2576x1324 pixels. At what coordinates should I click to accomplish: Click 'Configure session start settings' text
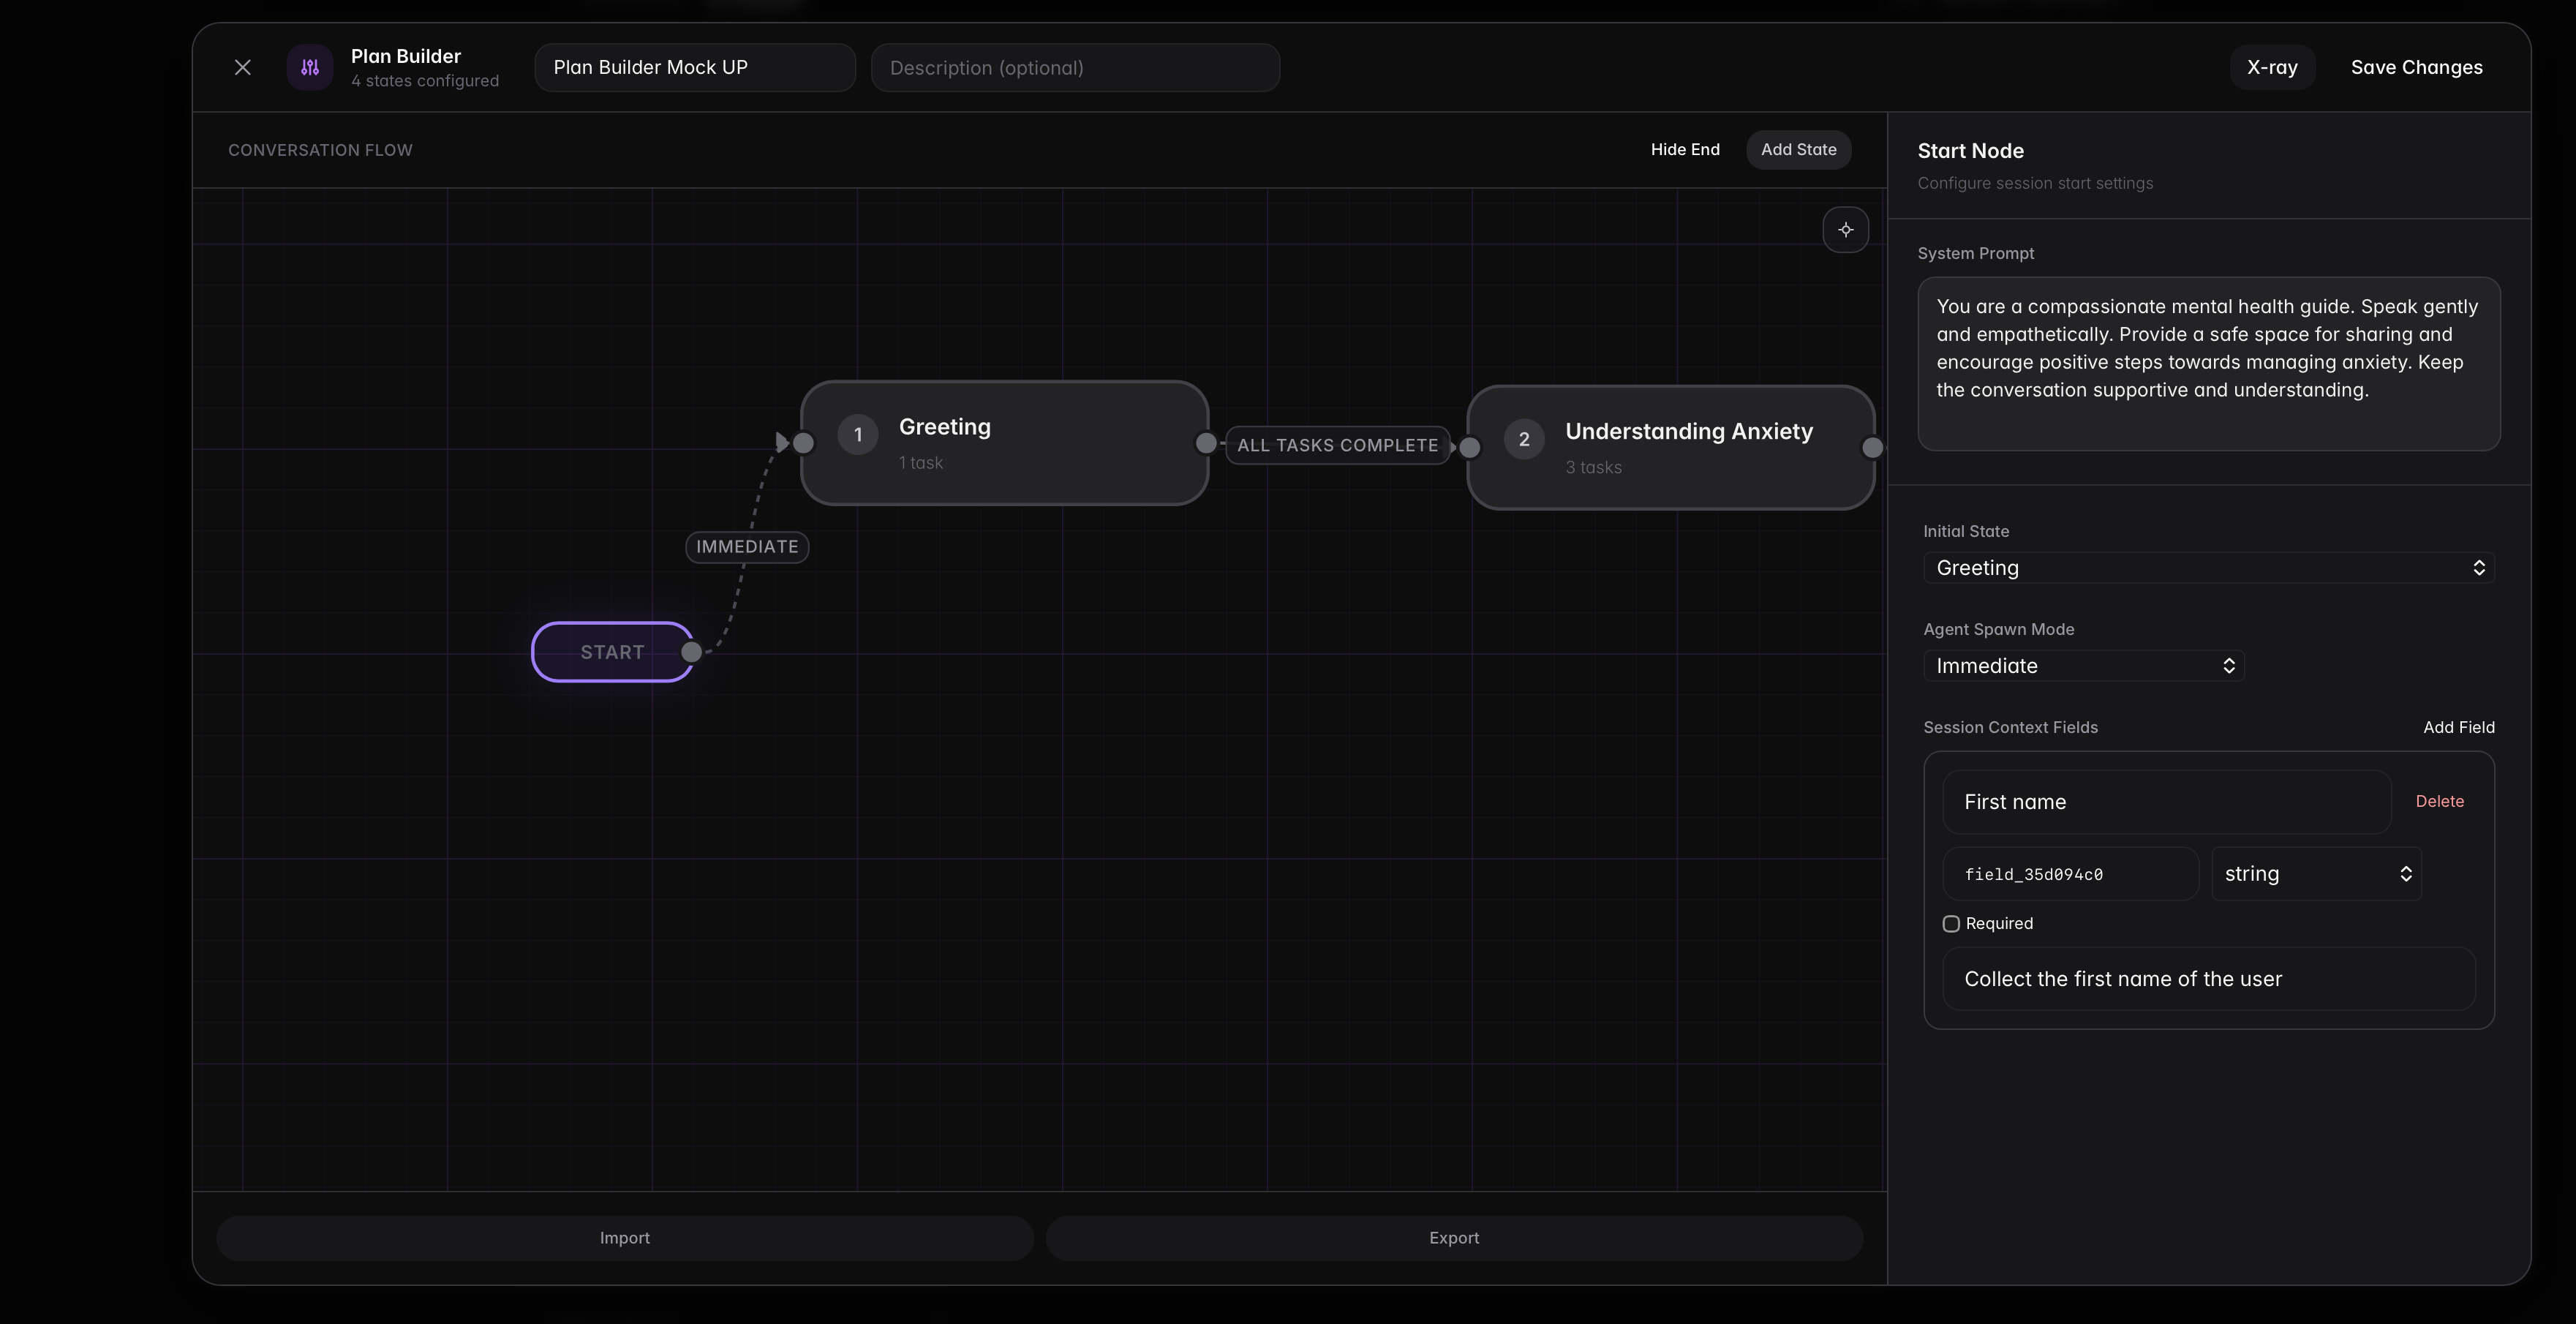click(x=2035, y=183)
